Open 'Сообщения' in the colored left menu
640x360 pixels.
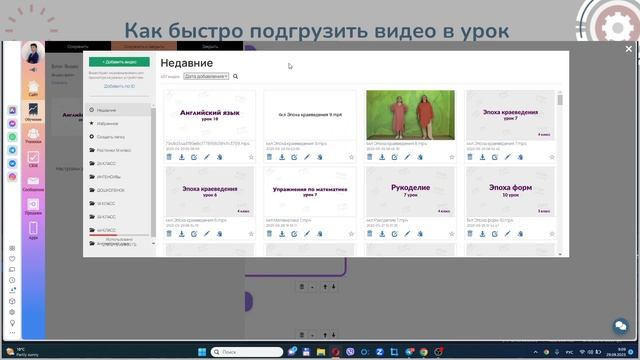[x=33, y=183]
